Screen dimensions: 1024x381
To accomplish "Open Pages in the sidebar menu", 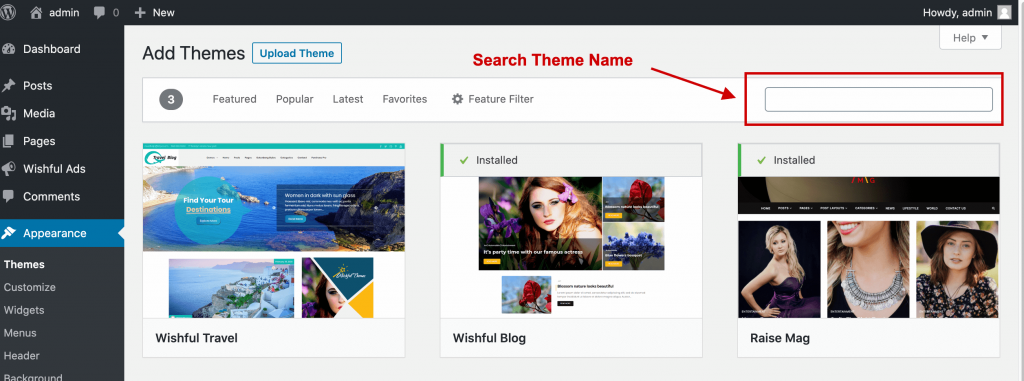I will [39, 141].
